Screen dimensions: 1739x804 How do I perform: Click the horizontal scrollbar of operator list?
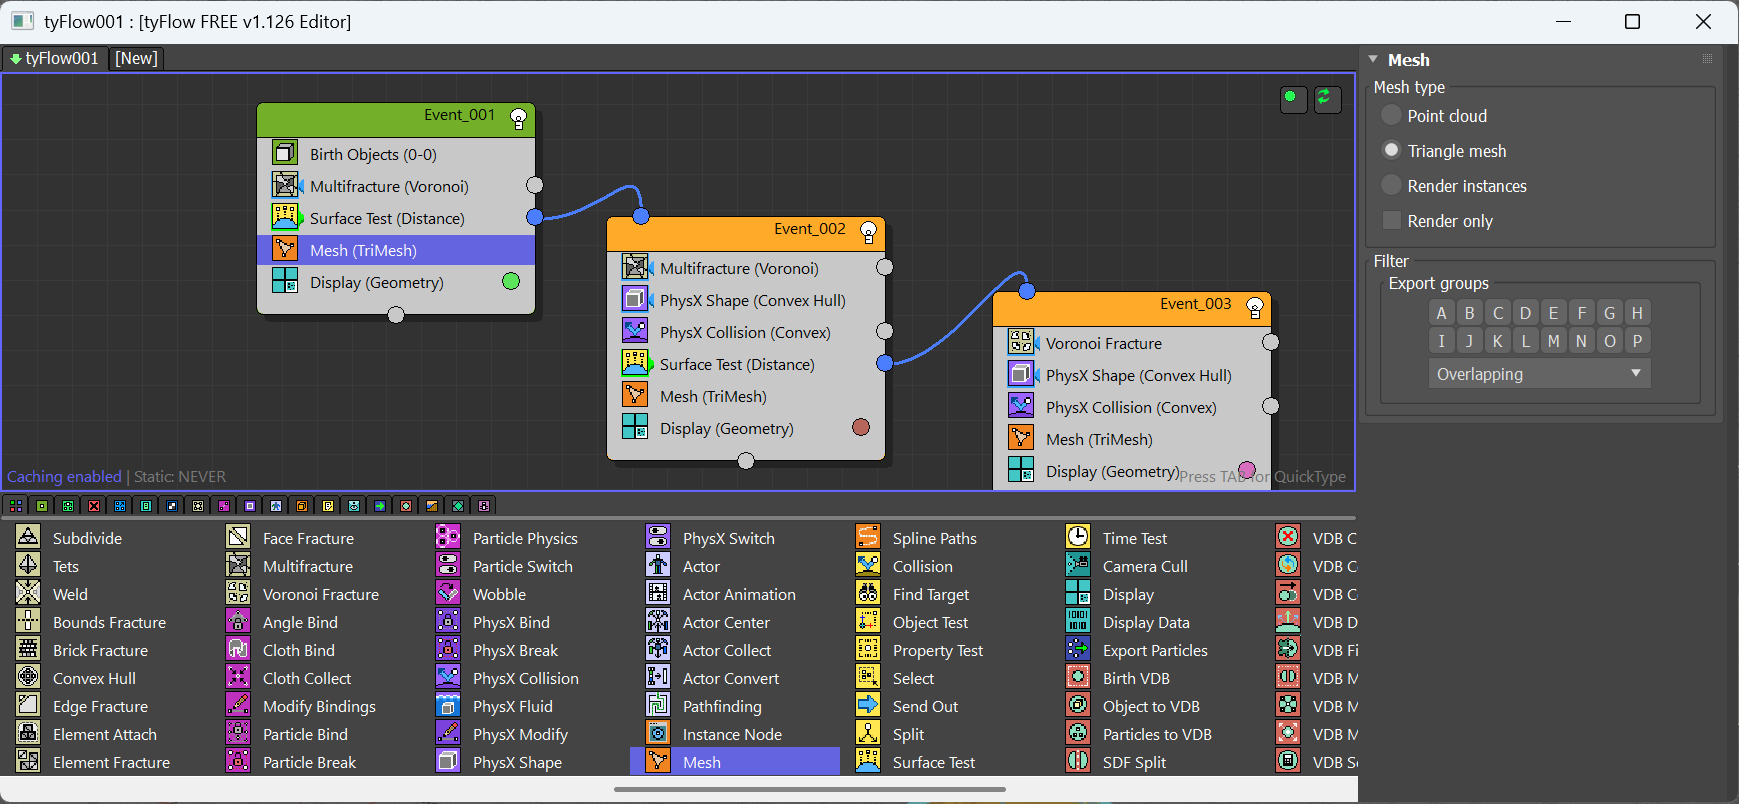pos(810,789)
